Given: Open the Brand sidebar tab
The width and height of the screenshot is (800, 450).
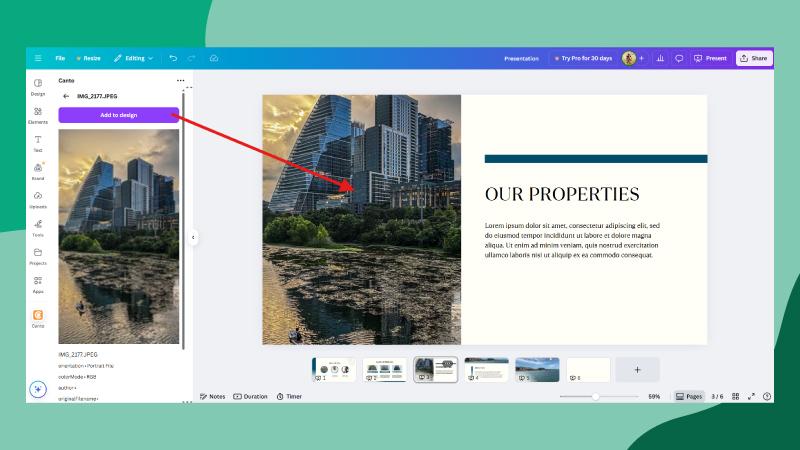Looking at the screenshot, I should click(x=38, y=171).
